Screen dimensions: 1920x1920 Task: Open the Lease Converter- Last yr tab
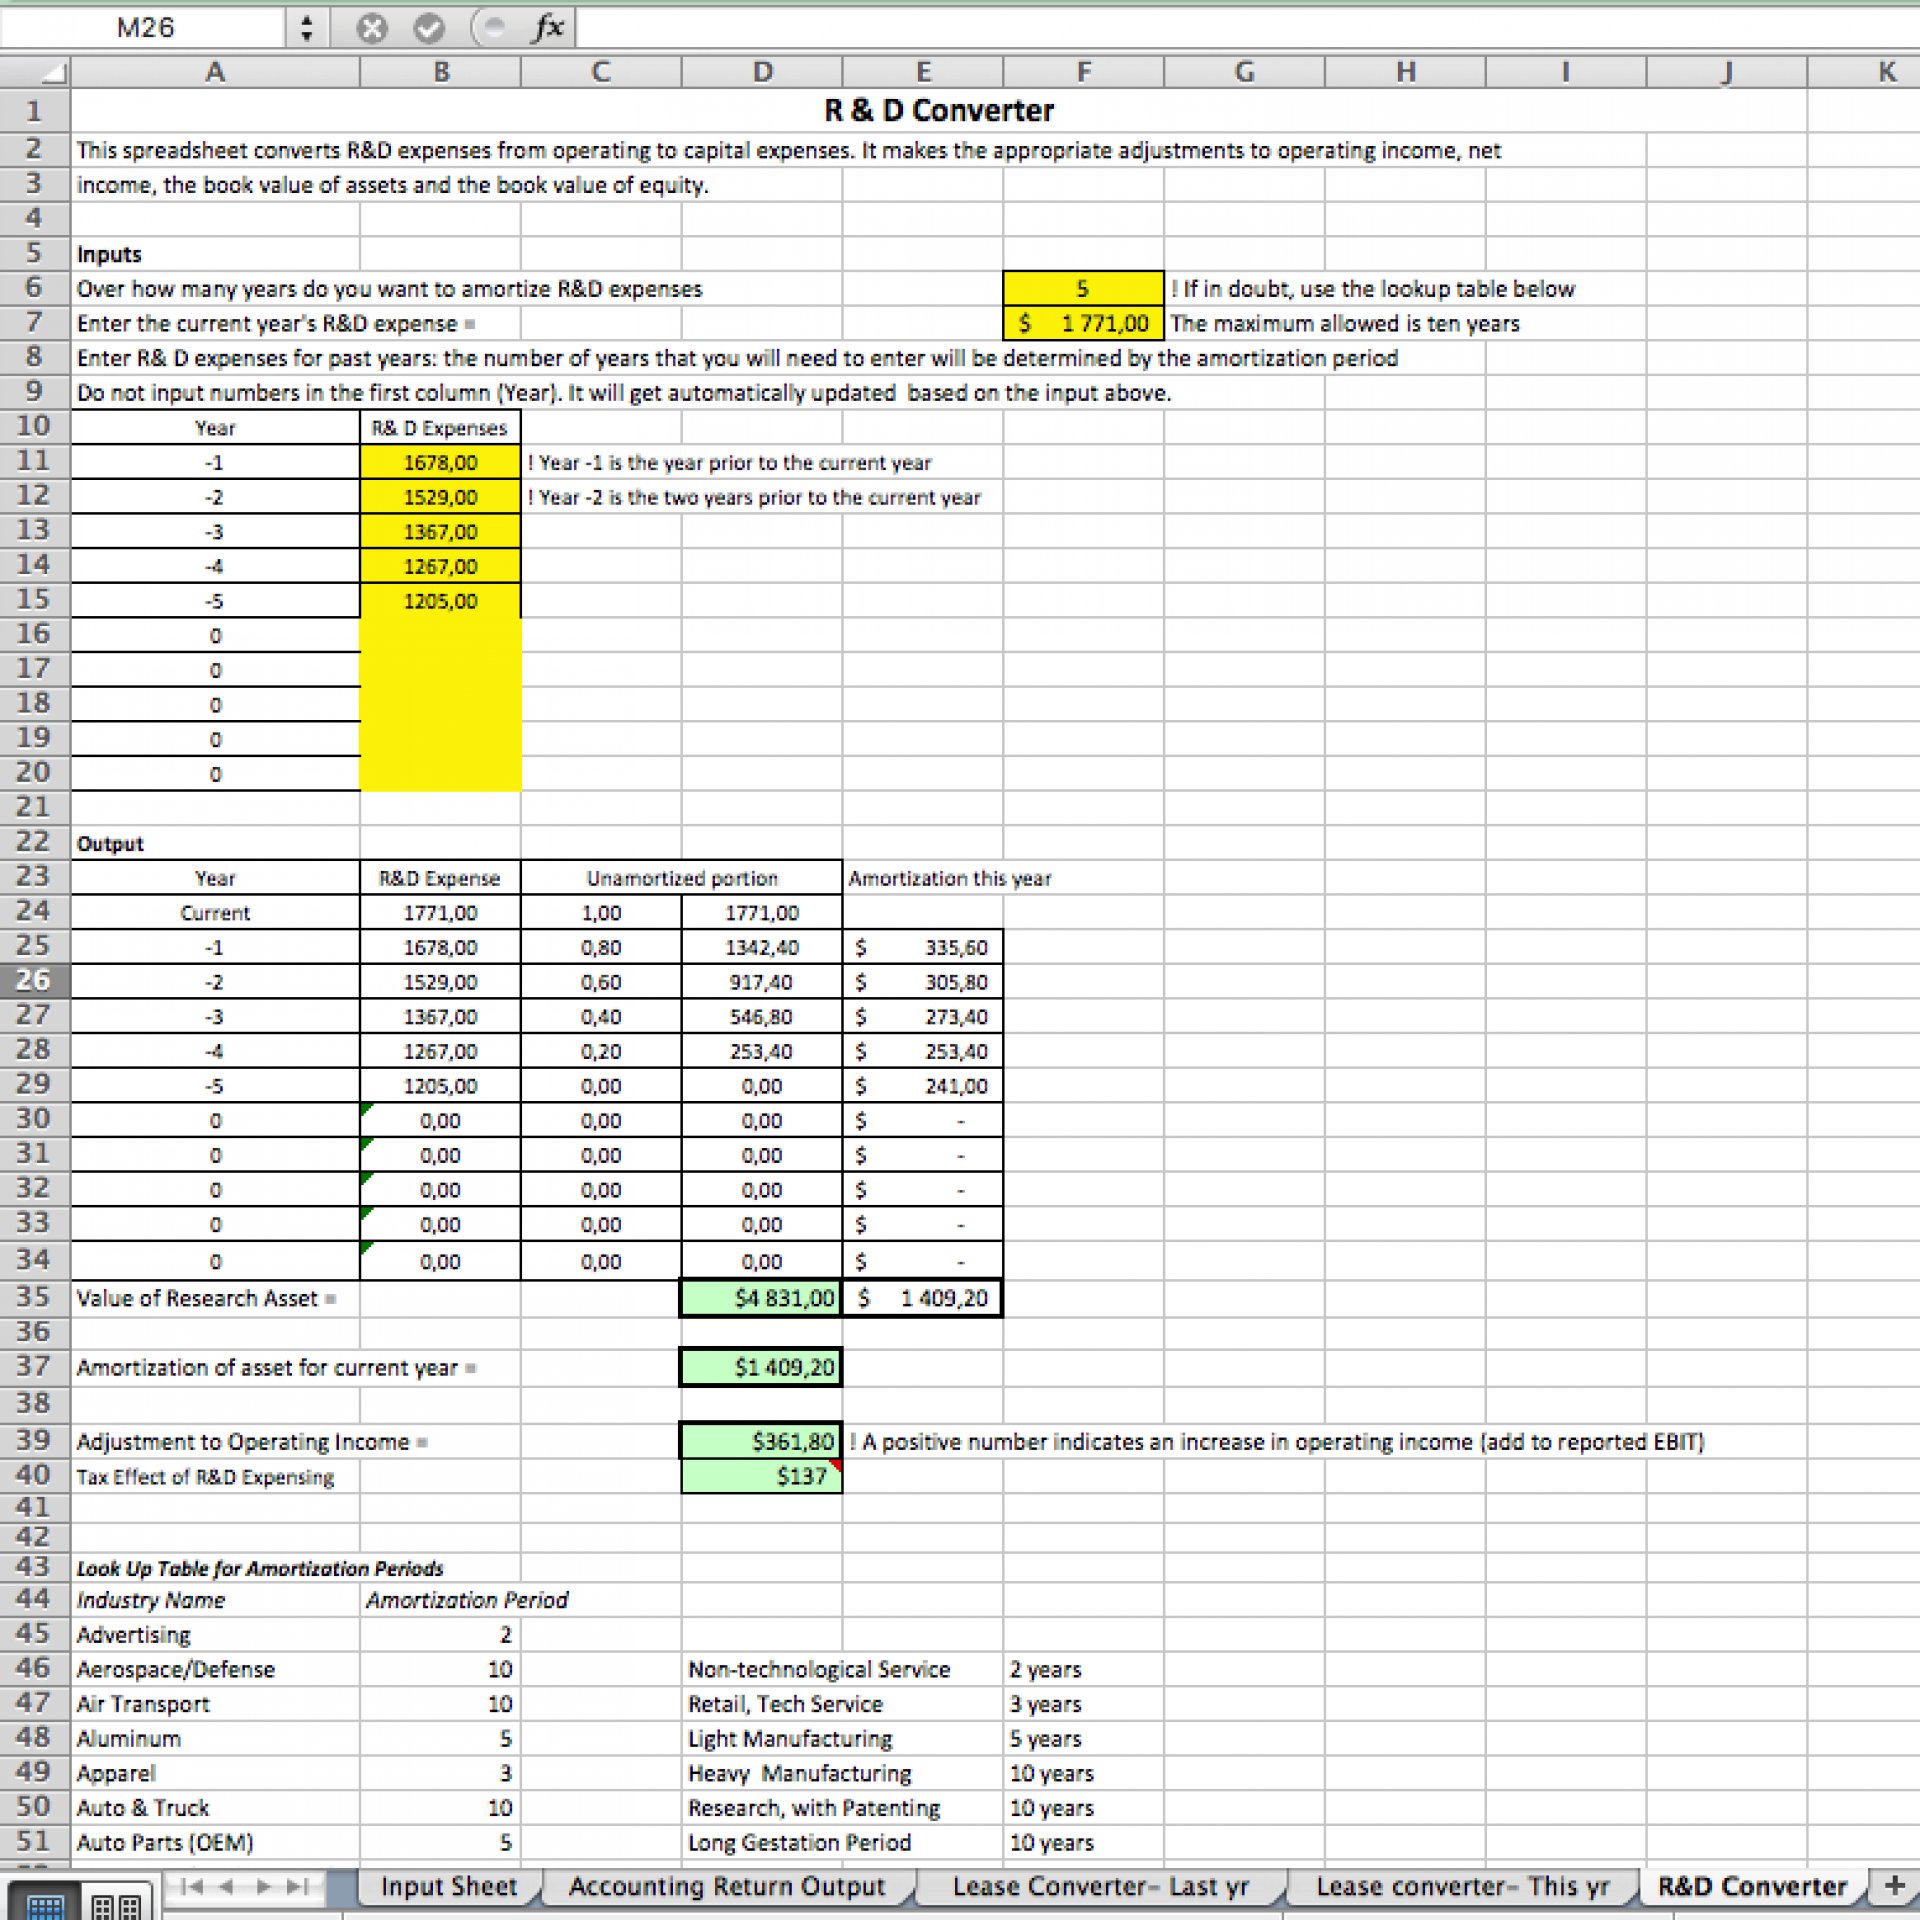[1101, 1886]
